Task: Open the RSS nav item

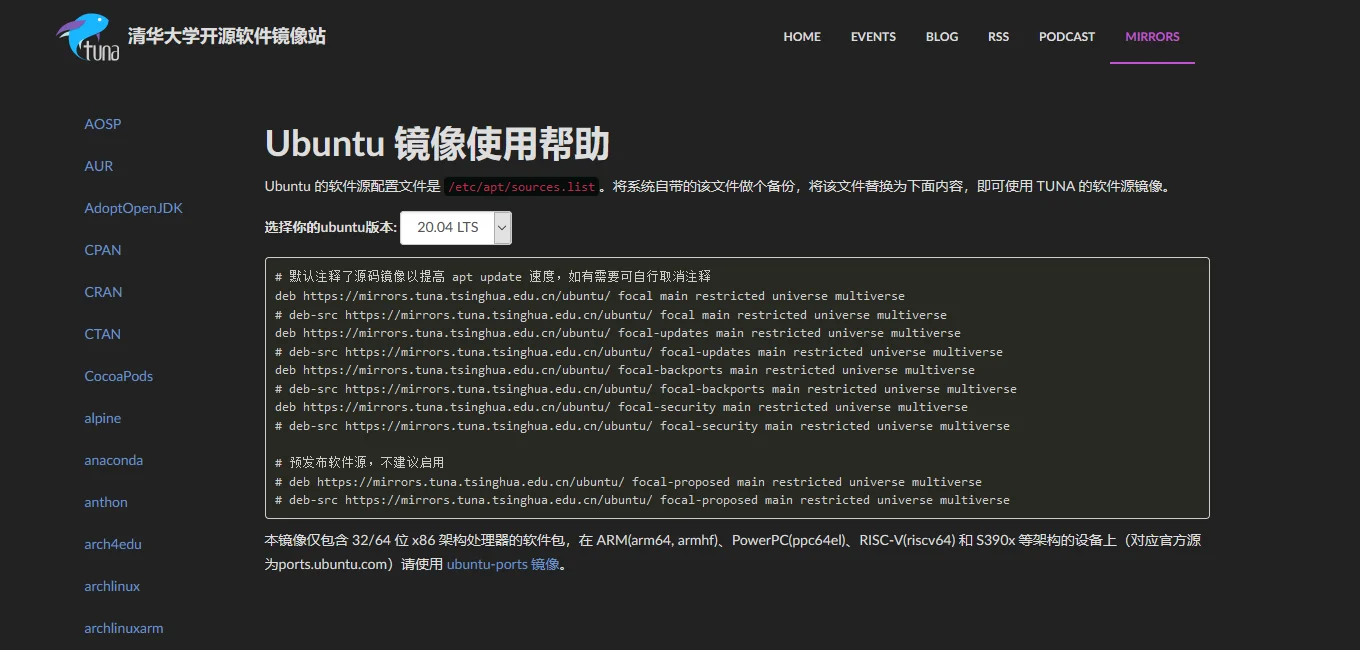Action: pos(998,37)
